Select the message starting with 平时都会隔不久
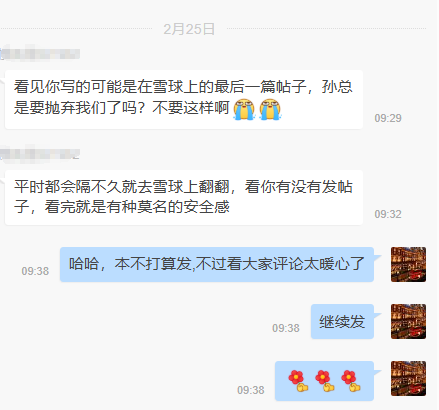Image resolution: width=439 pixels, height=410 pixels. pos(184,197)
